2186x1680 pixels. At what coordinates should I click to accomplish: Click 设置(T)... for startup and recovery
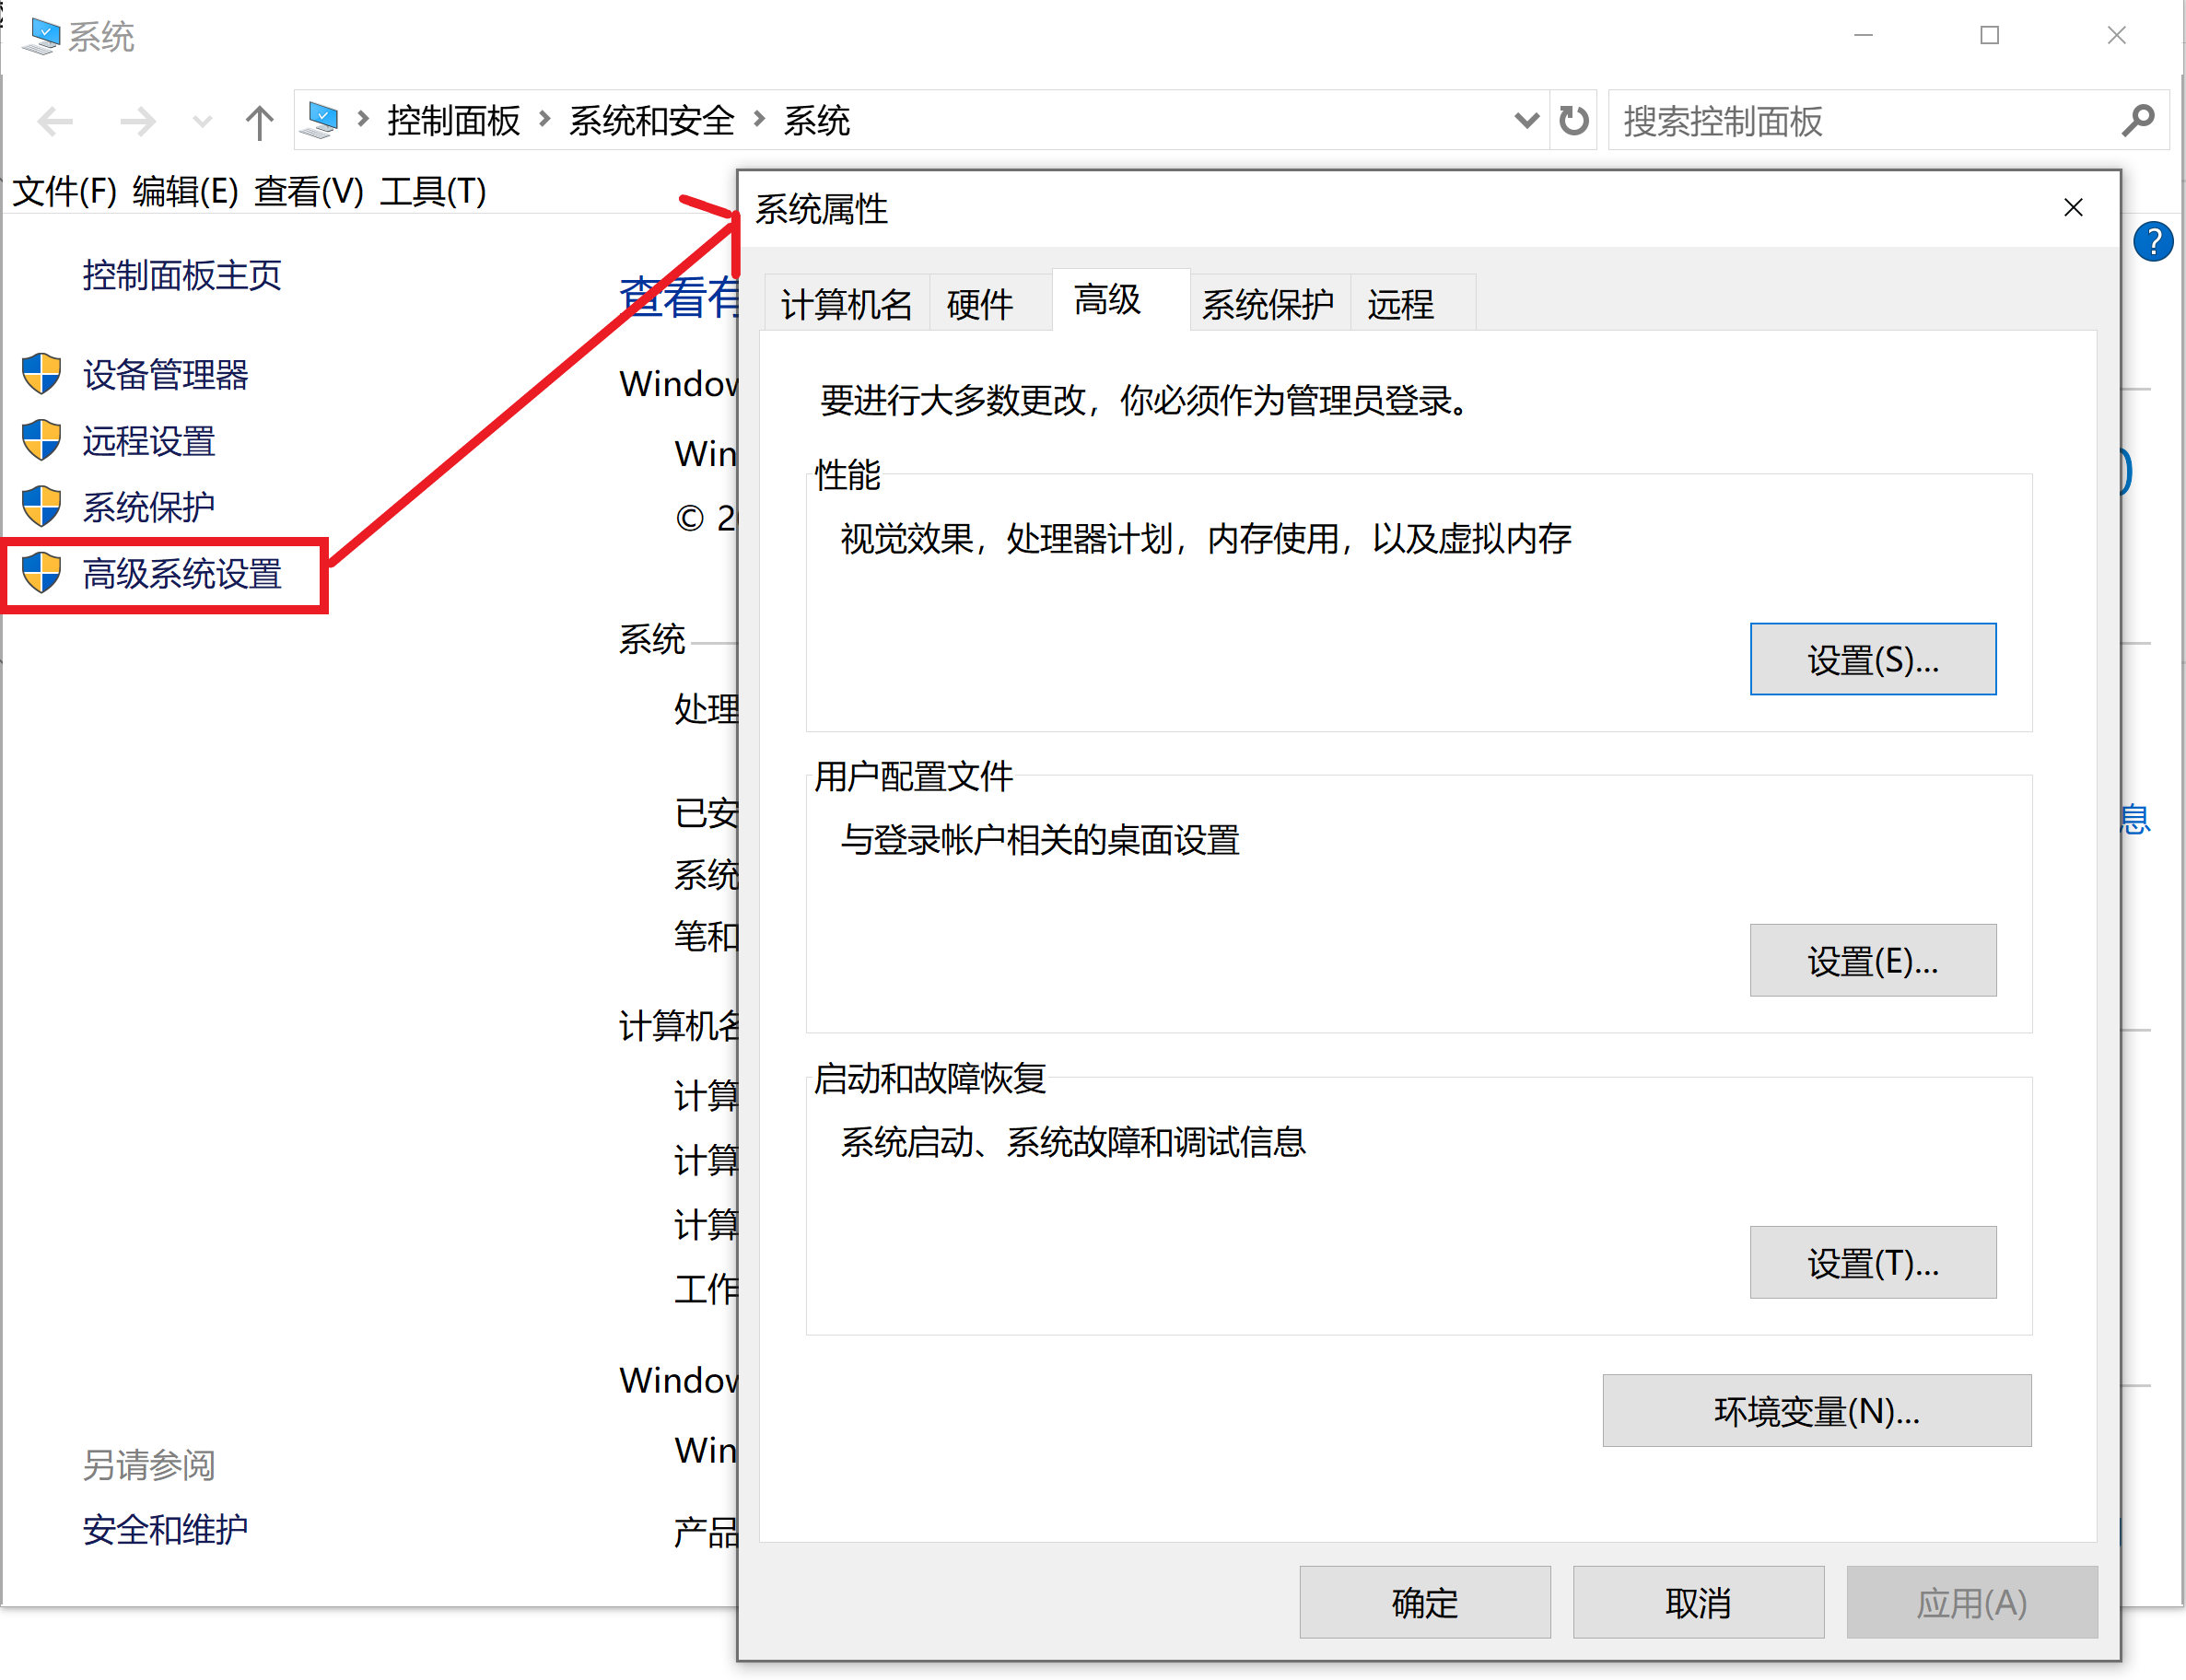[x=1872, y=1262]
